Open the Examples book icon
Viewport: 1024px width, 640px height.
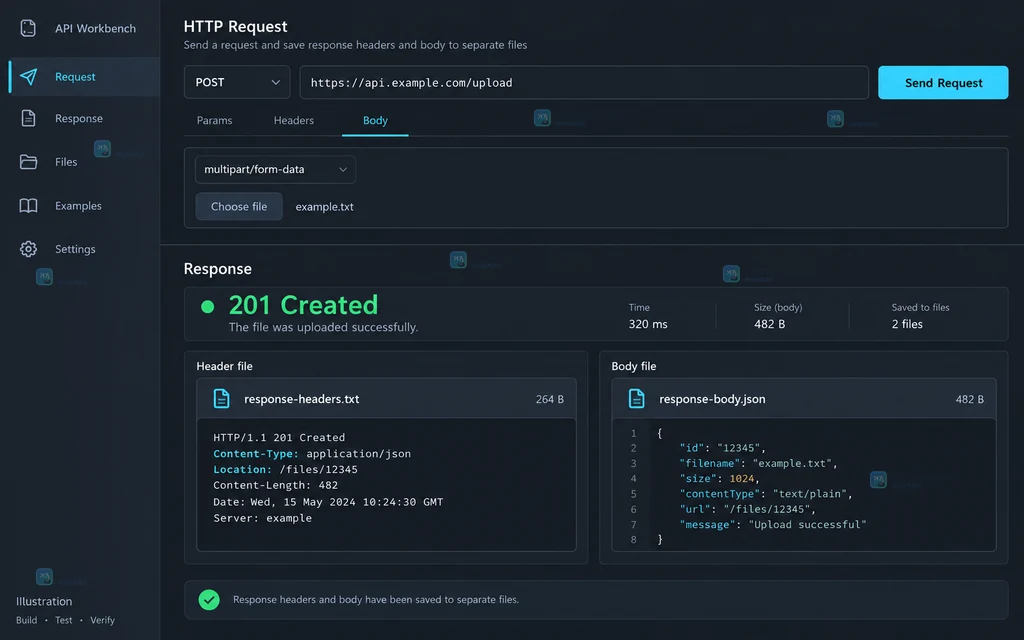[28, 206]
